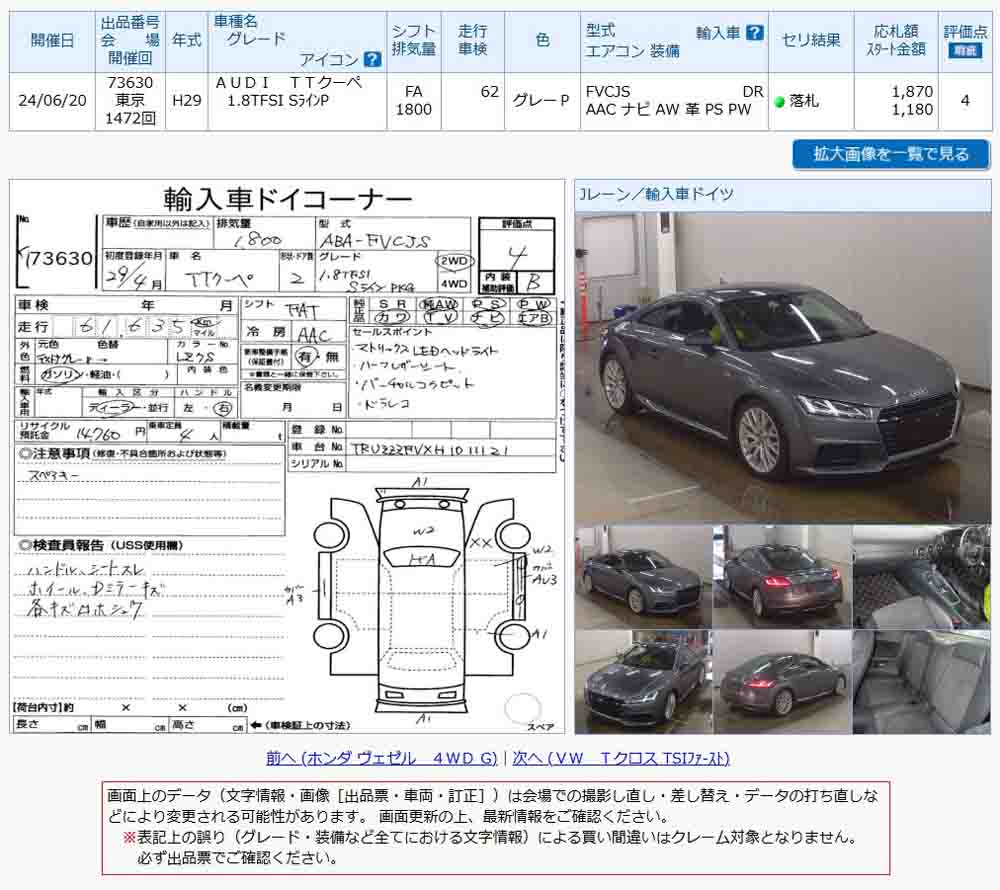The height and width of the screenshot is (890, 1000).
Task: Click the equipment text AAC ナビ AW 革 PS PW
Action: pyautogui.click(x=668, y=110)
